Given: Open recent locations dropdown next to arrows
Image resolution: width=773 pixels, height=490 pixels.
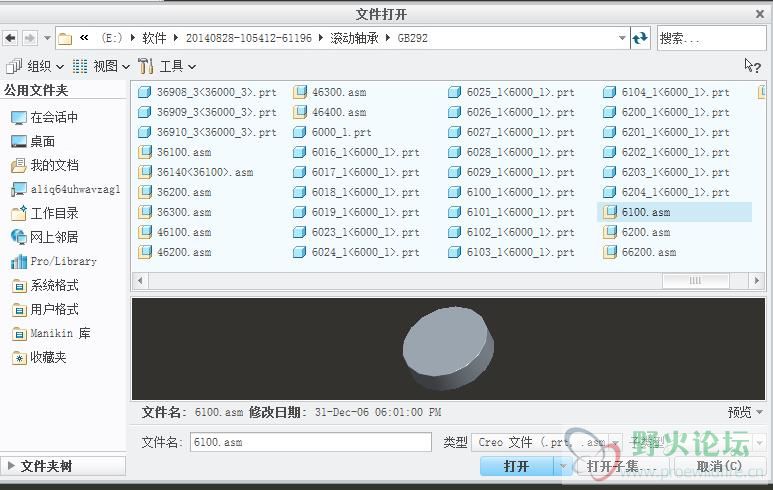Looking at the screenshot, I should tap(47, 38).
